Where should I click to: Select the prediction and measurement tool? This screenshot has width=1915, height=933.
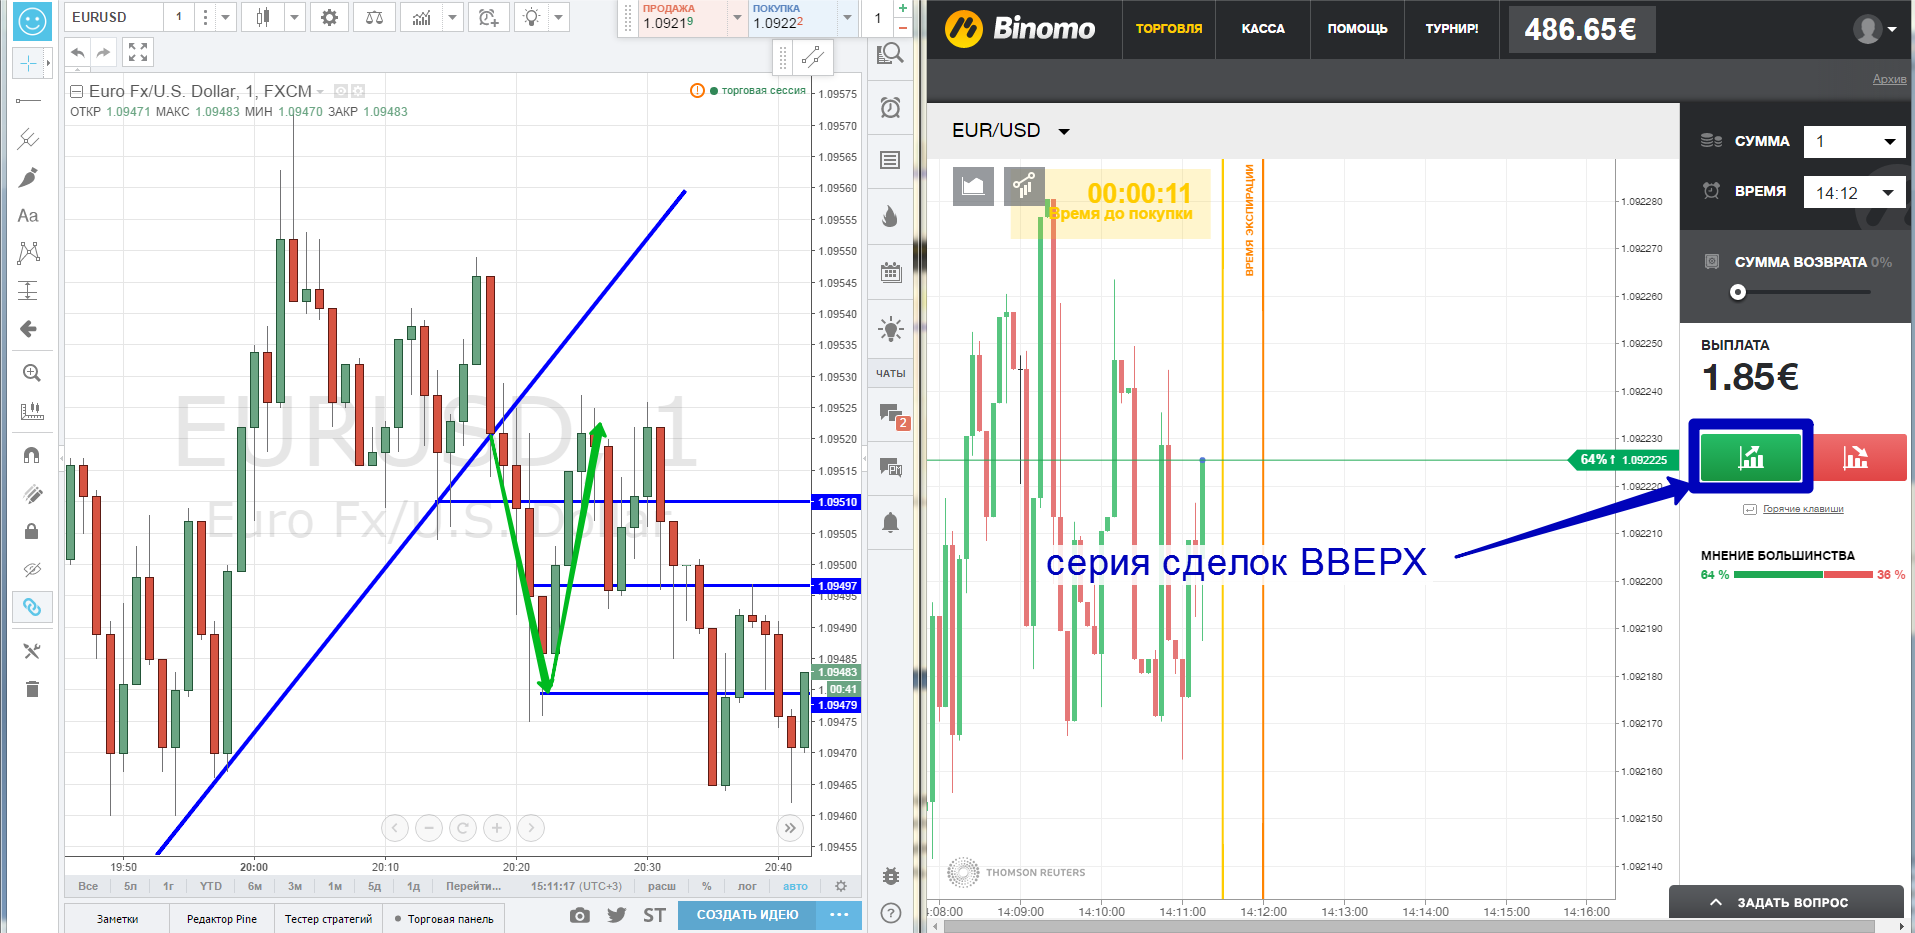pyautogui.click(x=28, y=291)
